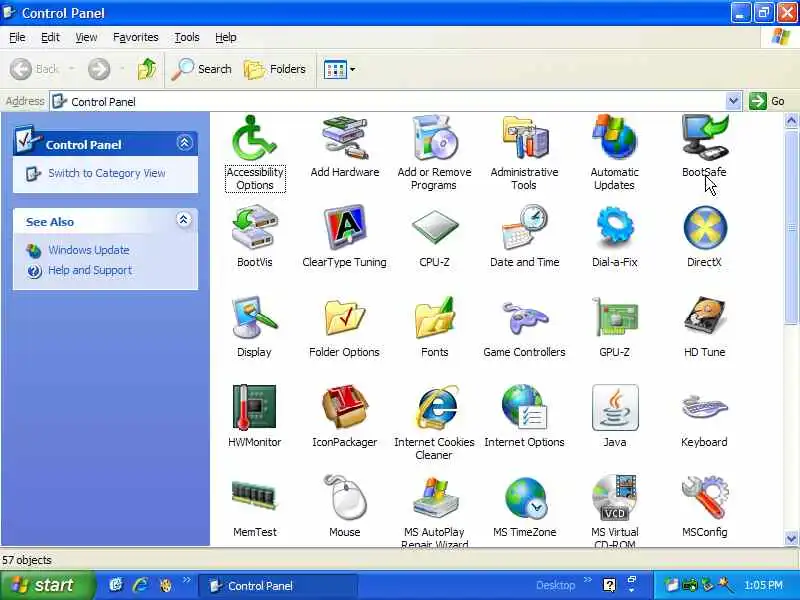The image size is (800, 600).
Task: Click the scrollbar down arrow
Action: pyautogui.click(x=791, y=538)
